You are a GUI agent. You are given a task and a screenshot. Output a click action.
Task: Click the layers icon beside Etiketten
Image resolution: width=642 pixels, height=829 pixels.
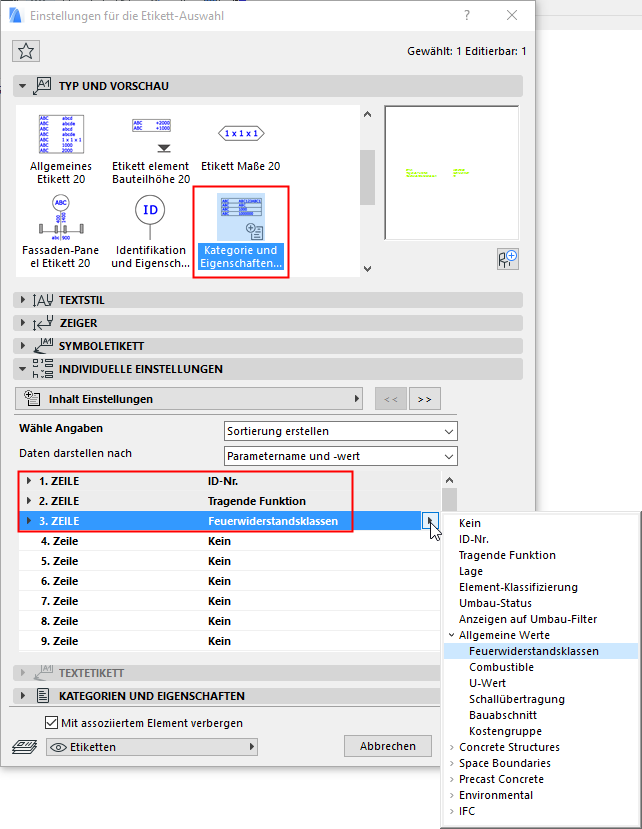(x=24, y=747)
